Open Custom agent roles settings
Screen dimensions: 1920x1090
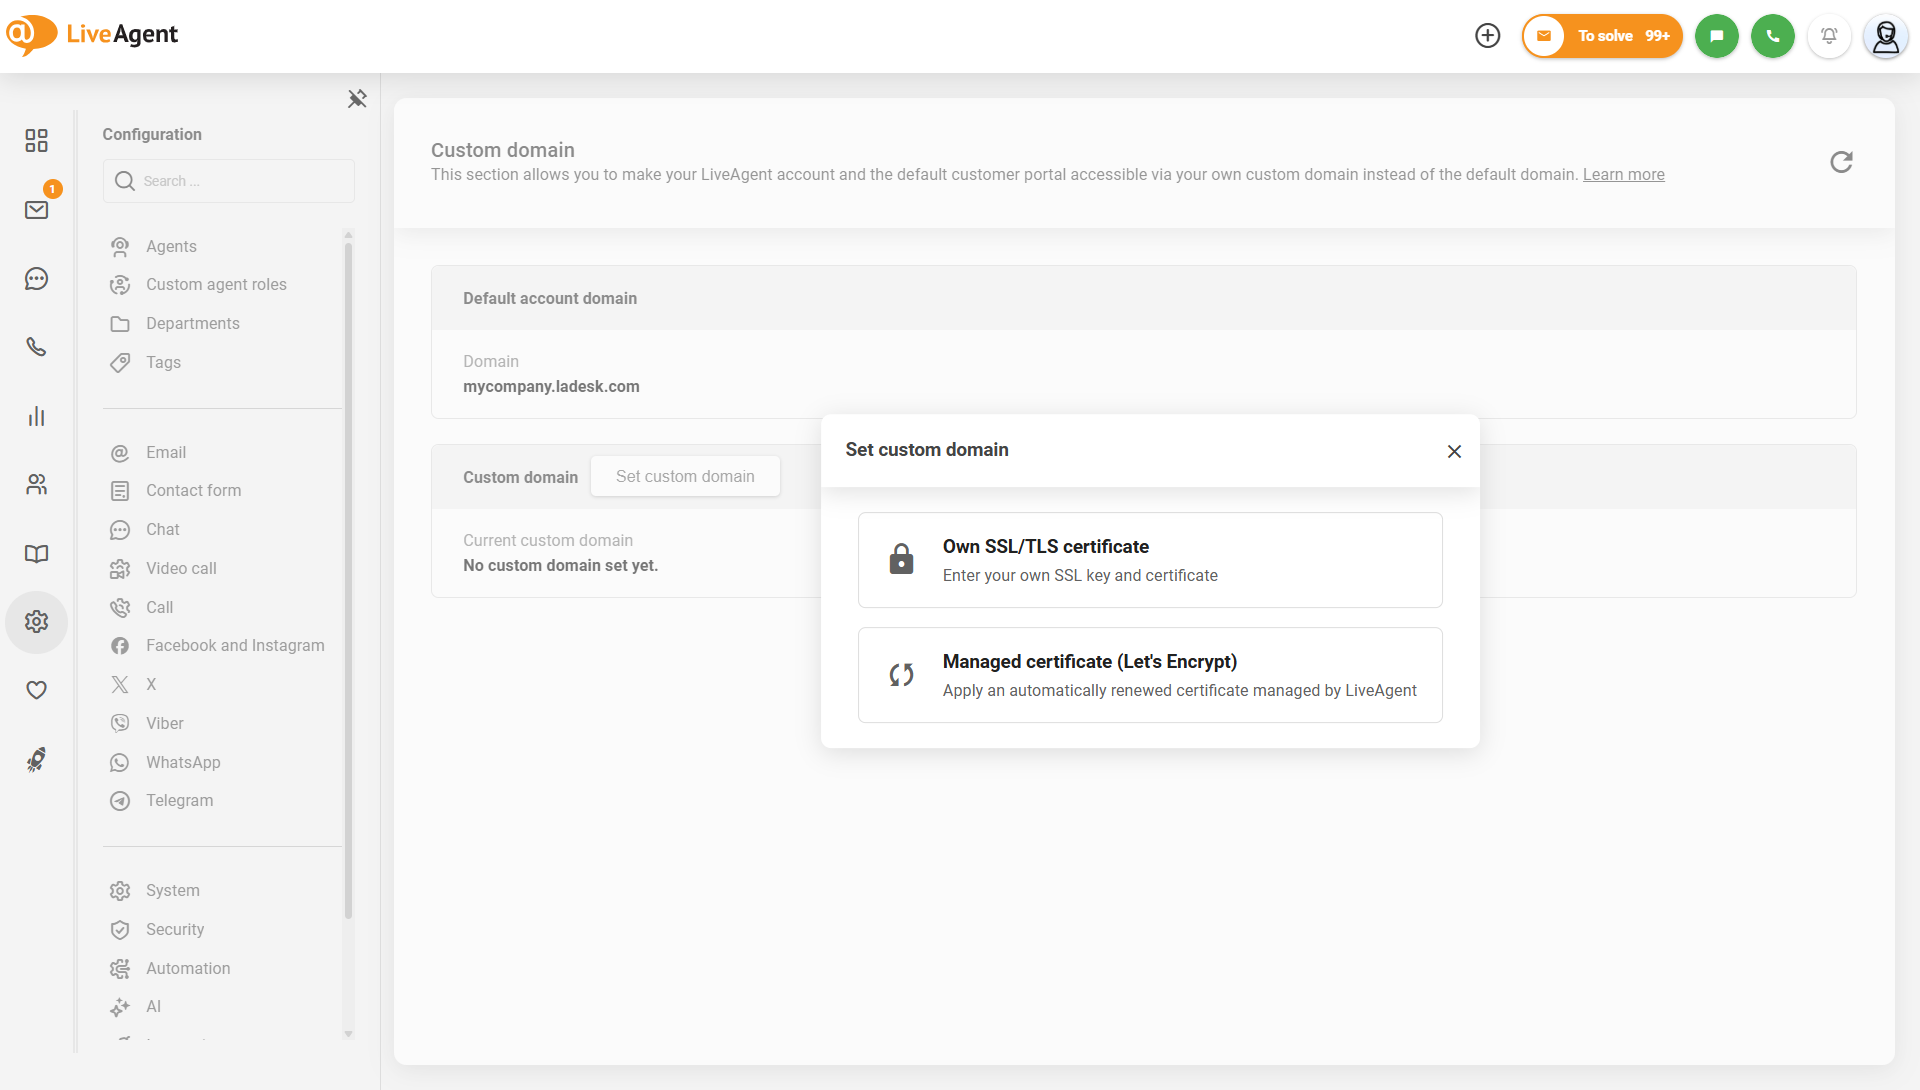[x=216, y=285]
